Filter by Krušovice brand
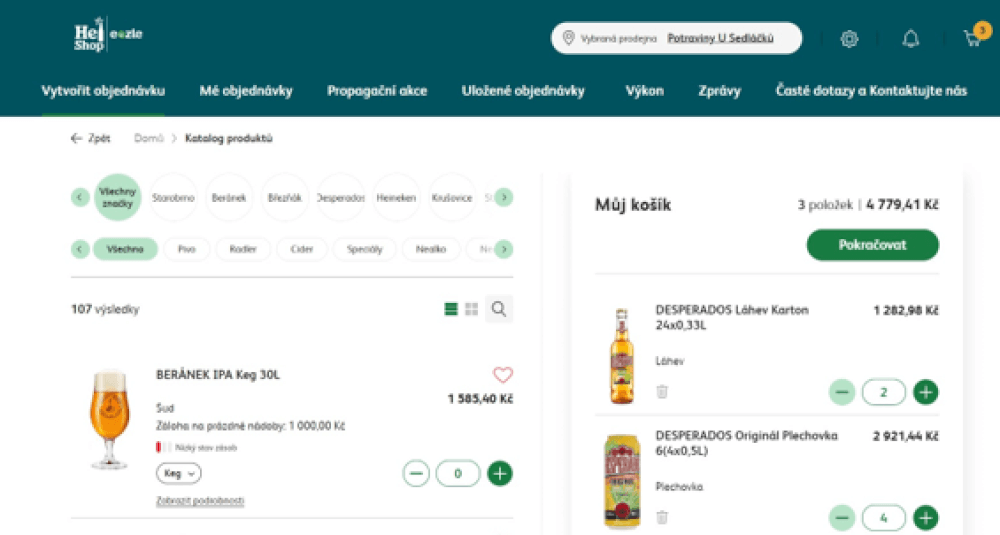This screenshot has width=1000, height=535. (x=452, y=198)
